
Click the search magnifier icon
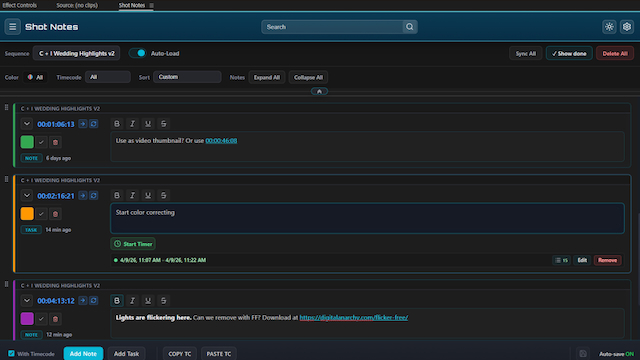pyautogui.click(x=409, y=27)
